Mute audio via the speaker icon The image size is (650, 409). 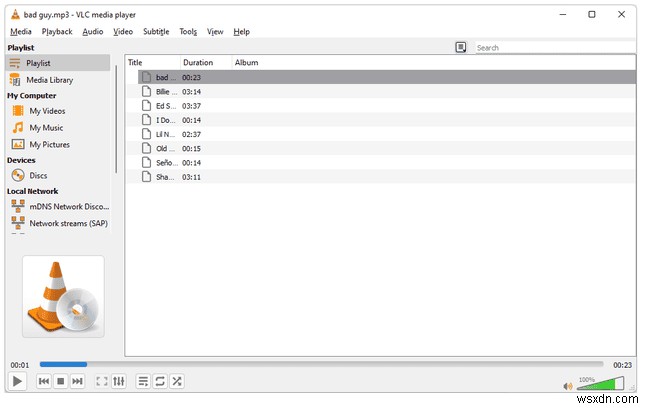[x=568, y=386]
